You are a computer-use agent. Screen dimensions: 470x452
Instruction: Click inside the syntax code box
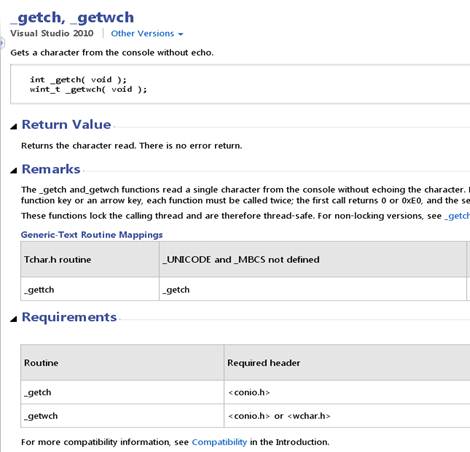pos(240,84)
